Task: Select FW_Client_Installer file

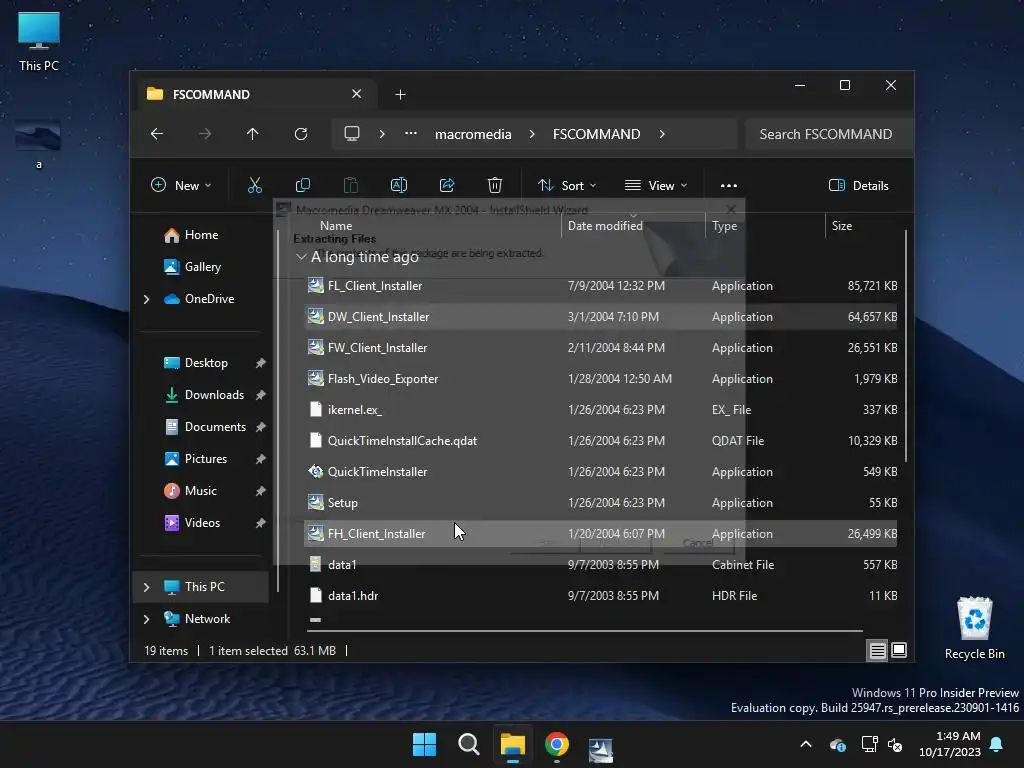Action: pos(601,348)
